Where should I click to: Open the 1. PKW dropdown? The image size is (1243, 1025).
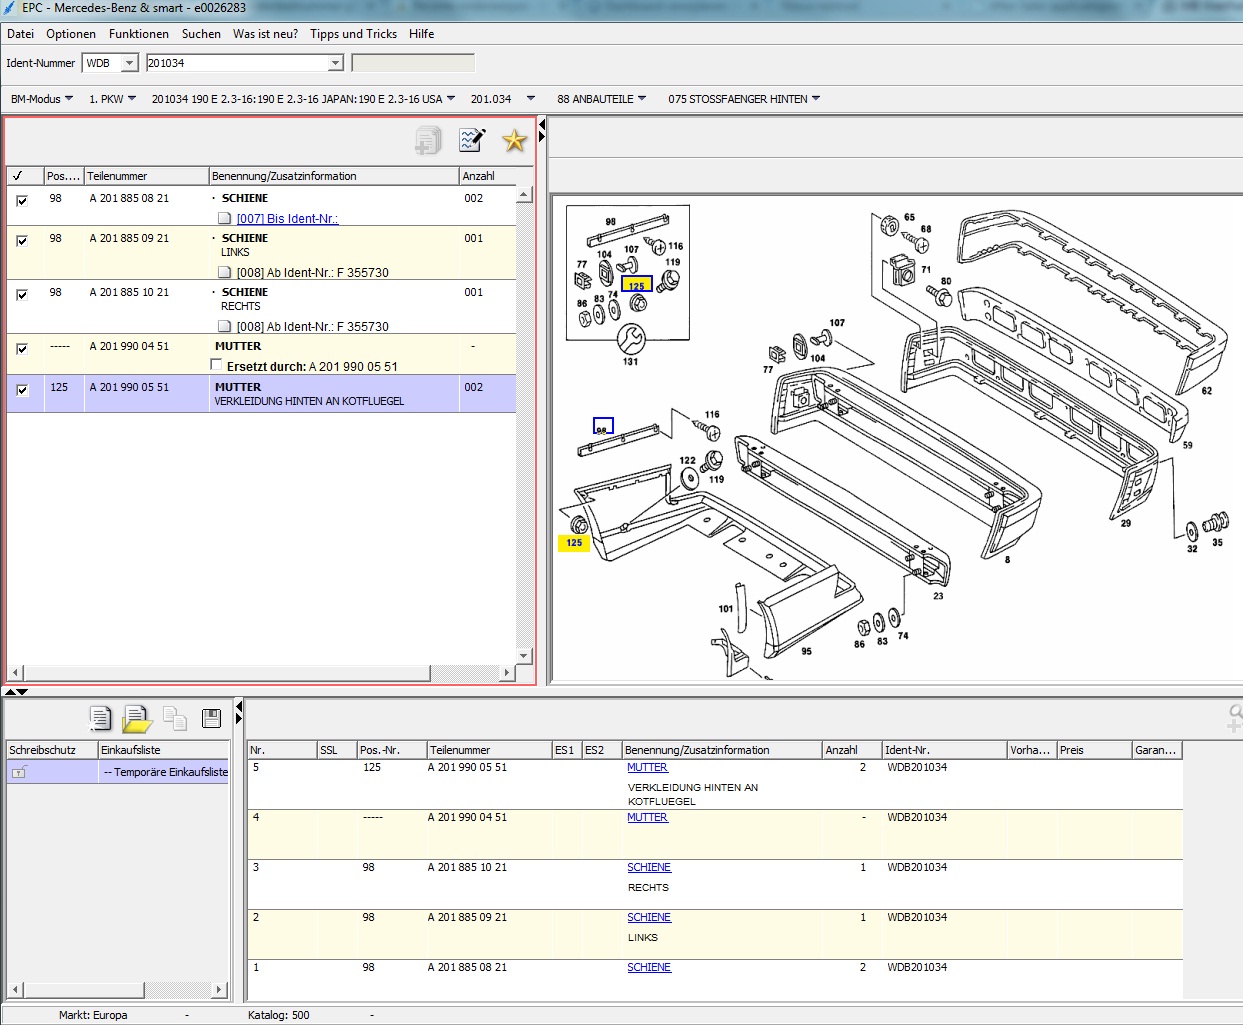point(113,99)
